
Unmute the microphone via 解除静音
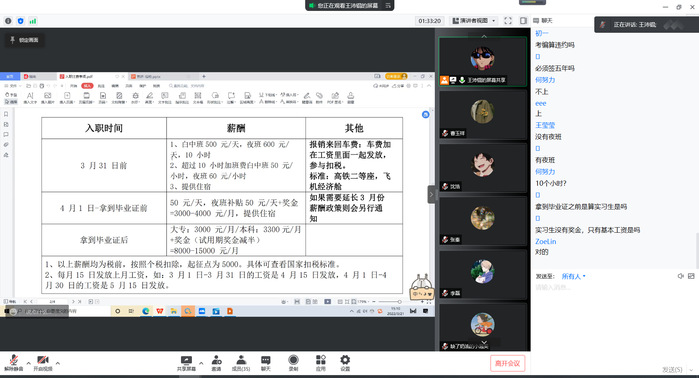click(13, 362)
